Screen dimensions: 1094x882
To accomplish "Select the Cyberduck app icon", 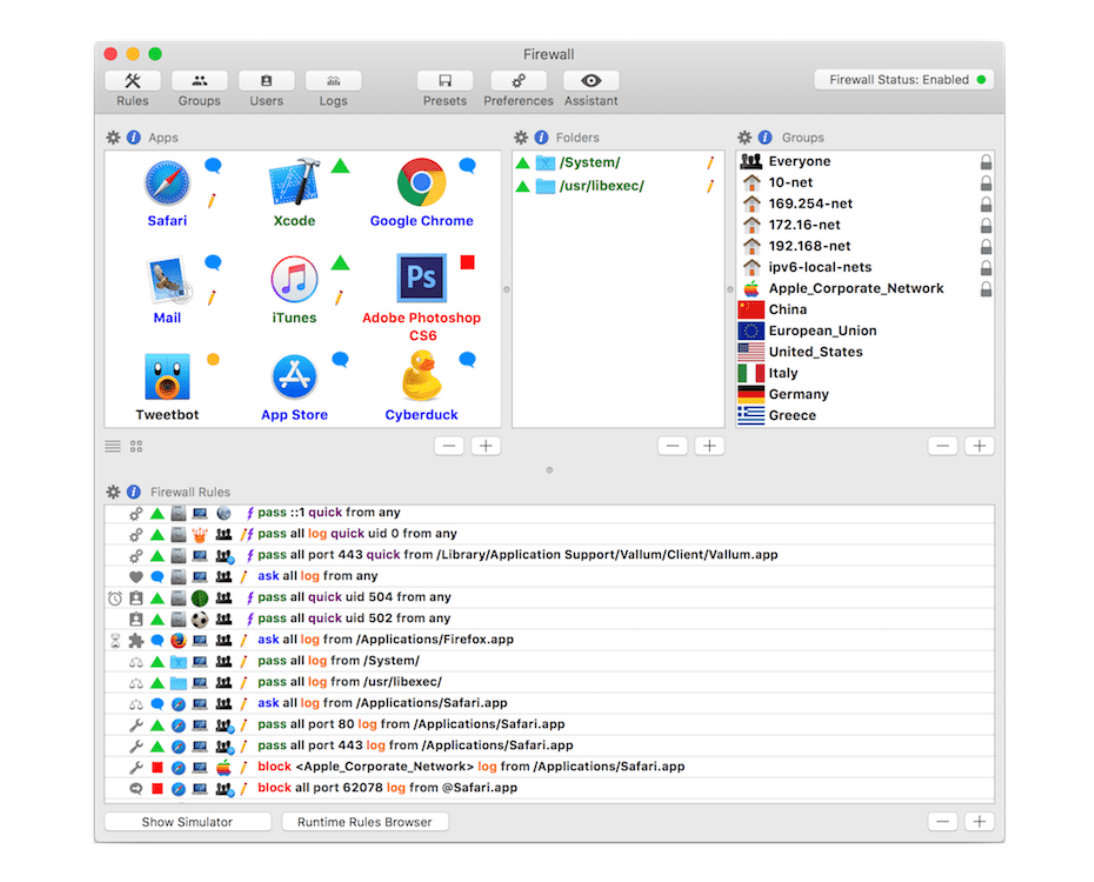I will point(421,375).
